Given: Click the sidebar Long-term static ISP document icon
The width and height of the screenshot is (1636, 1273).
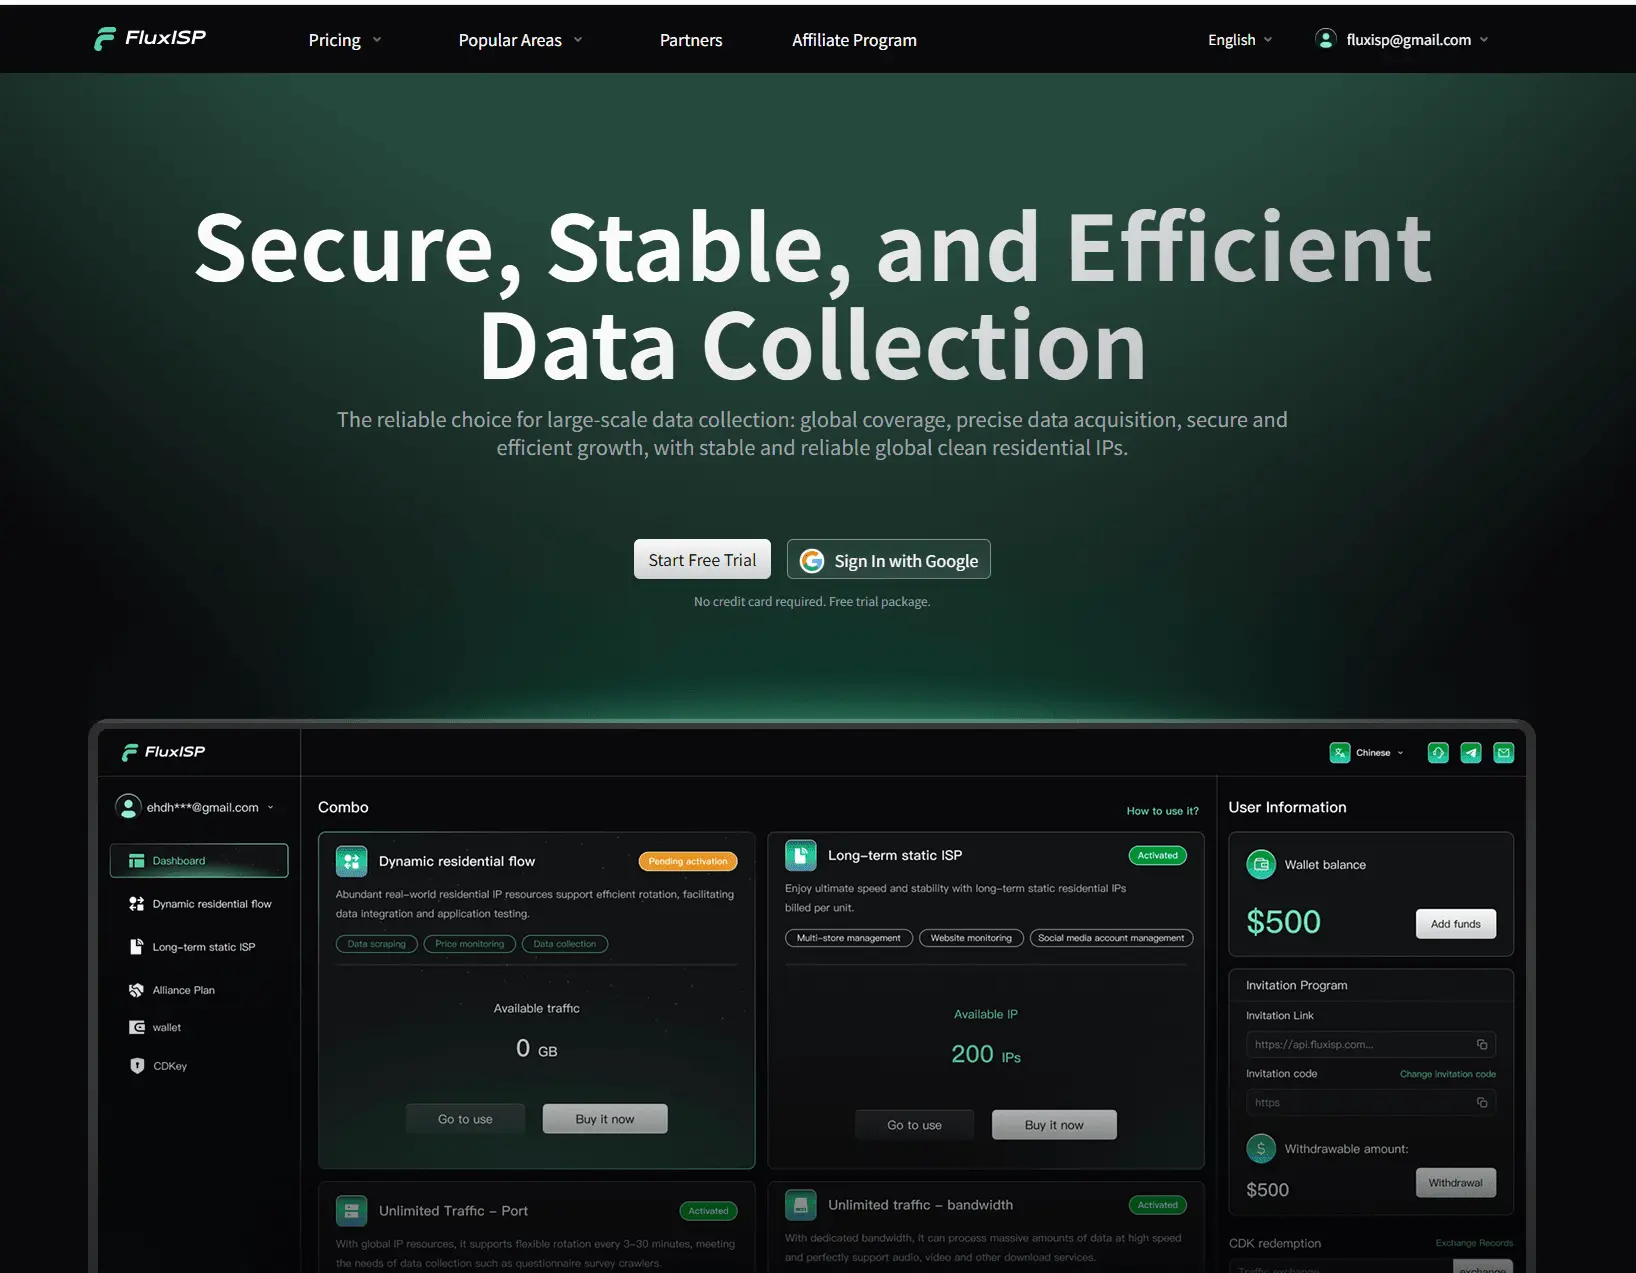Looking at the screenshot, I should 137,947.
